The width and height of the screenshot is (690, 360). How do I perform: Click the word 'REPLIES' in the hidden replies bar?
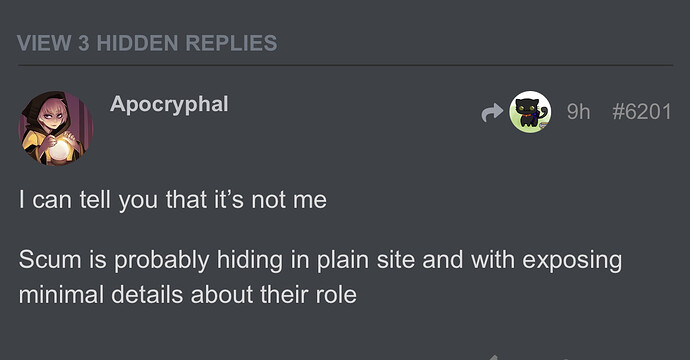231,43
